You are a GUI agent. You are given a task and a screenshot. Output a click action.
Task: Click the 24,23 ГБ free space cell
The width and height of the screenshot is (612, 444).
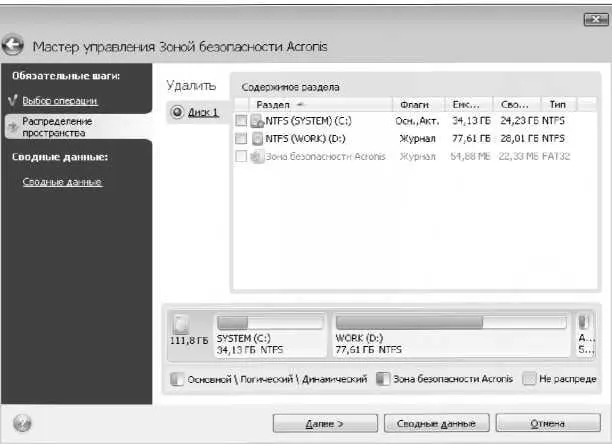click(519, 121)
